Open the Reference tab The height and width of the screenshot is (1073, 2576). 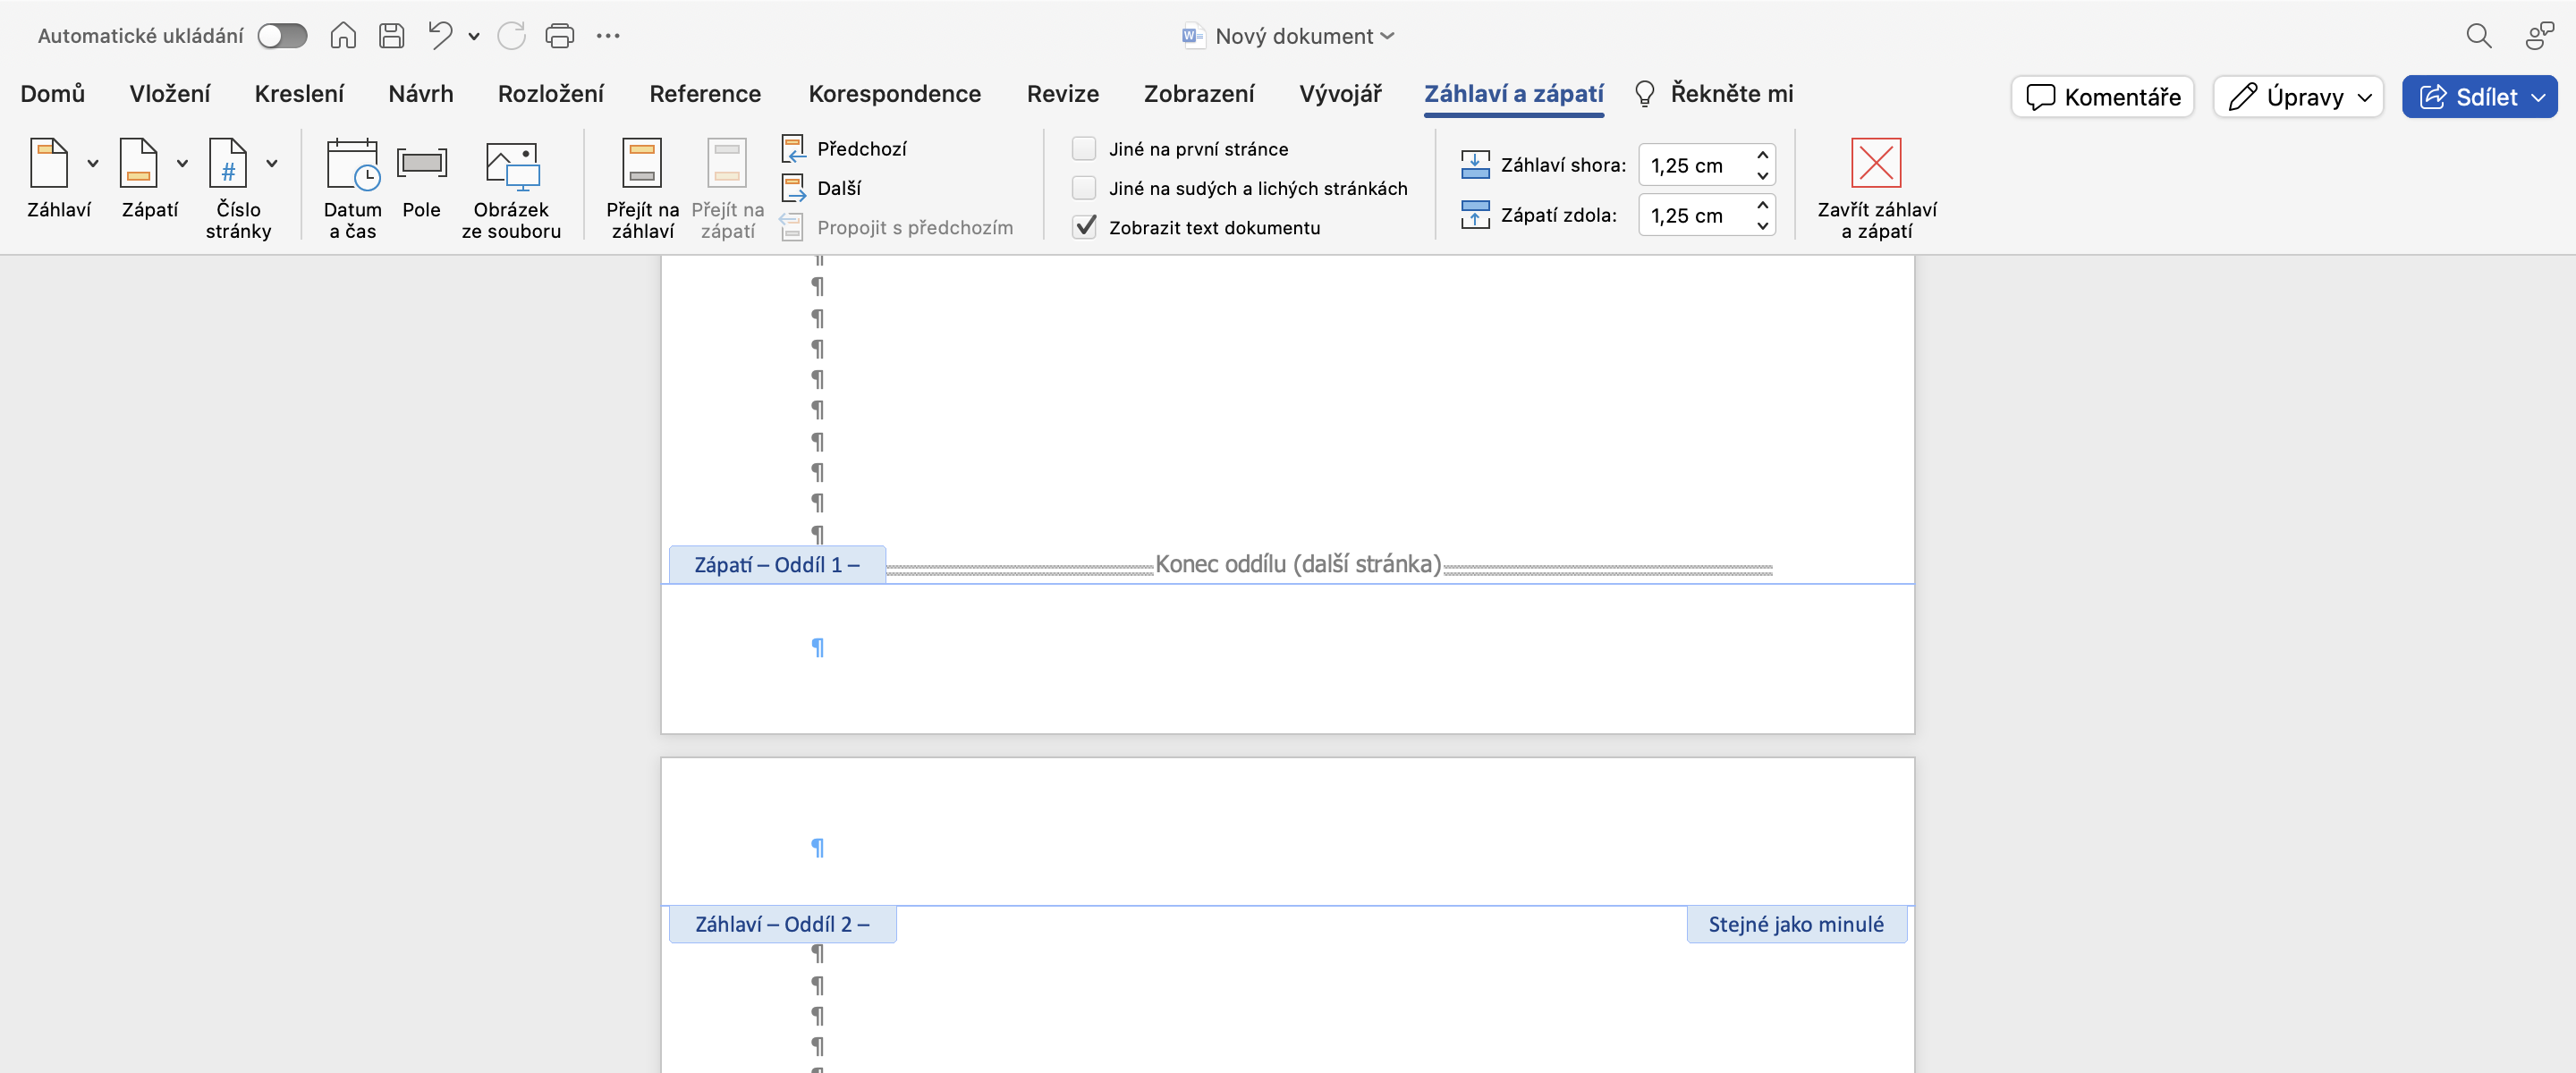coord(704,94)
